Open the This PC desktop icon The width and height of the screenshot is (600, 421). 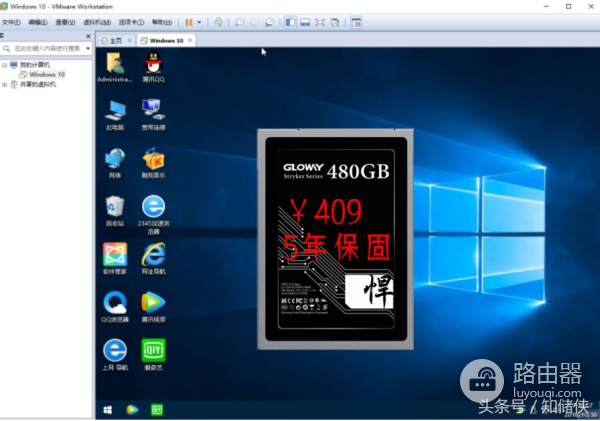[x=115, y=112]
